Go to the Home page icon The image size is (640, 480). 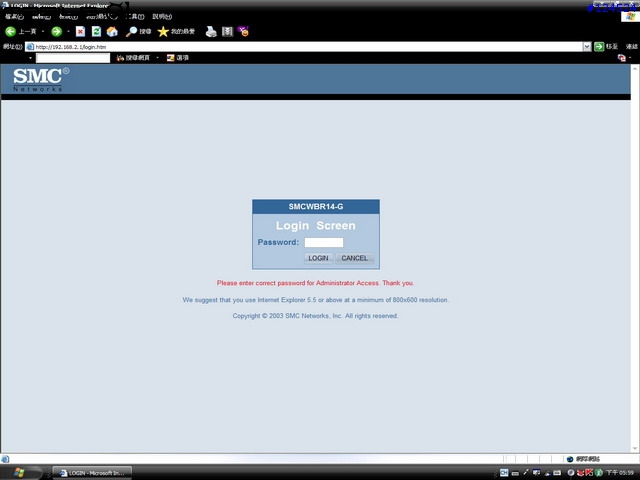coord(112,31)
